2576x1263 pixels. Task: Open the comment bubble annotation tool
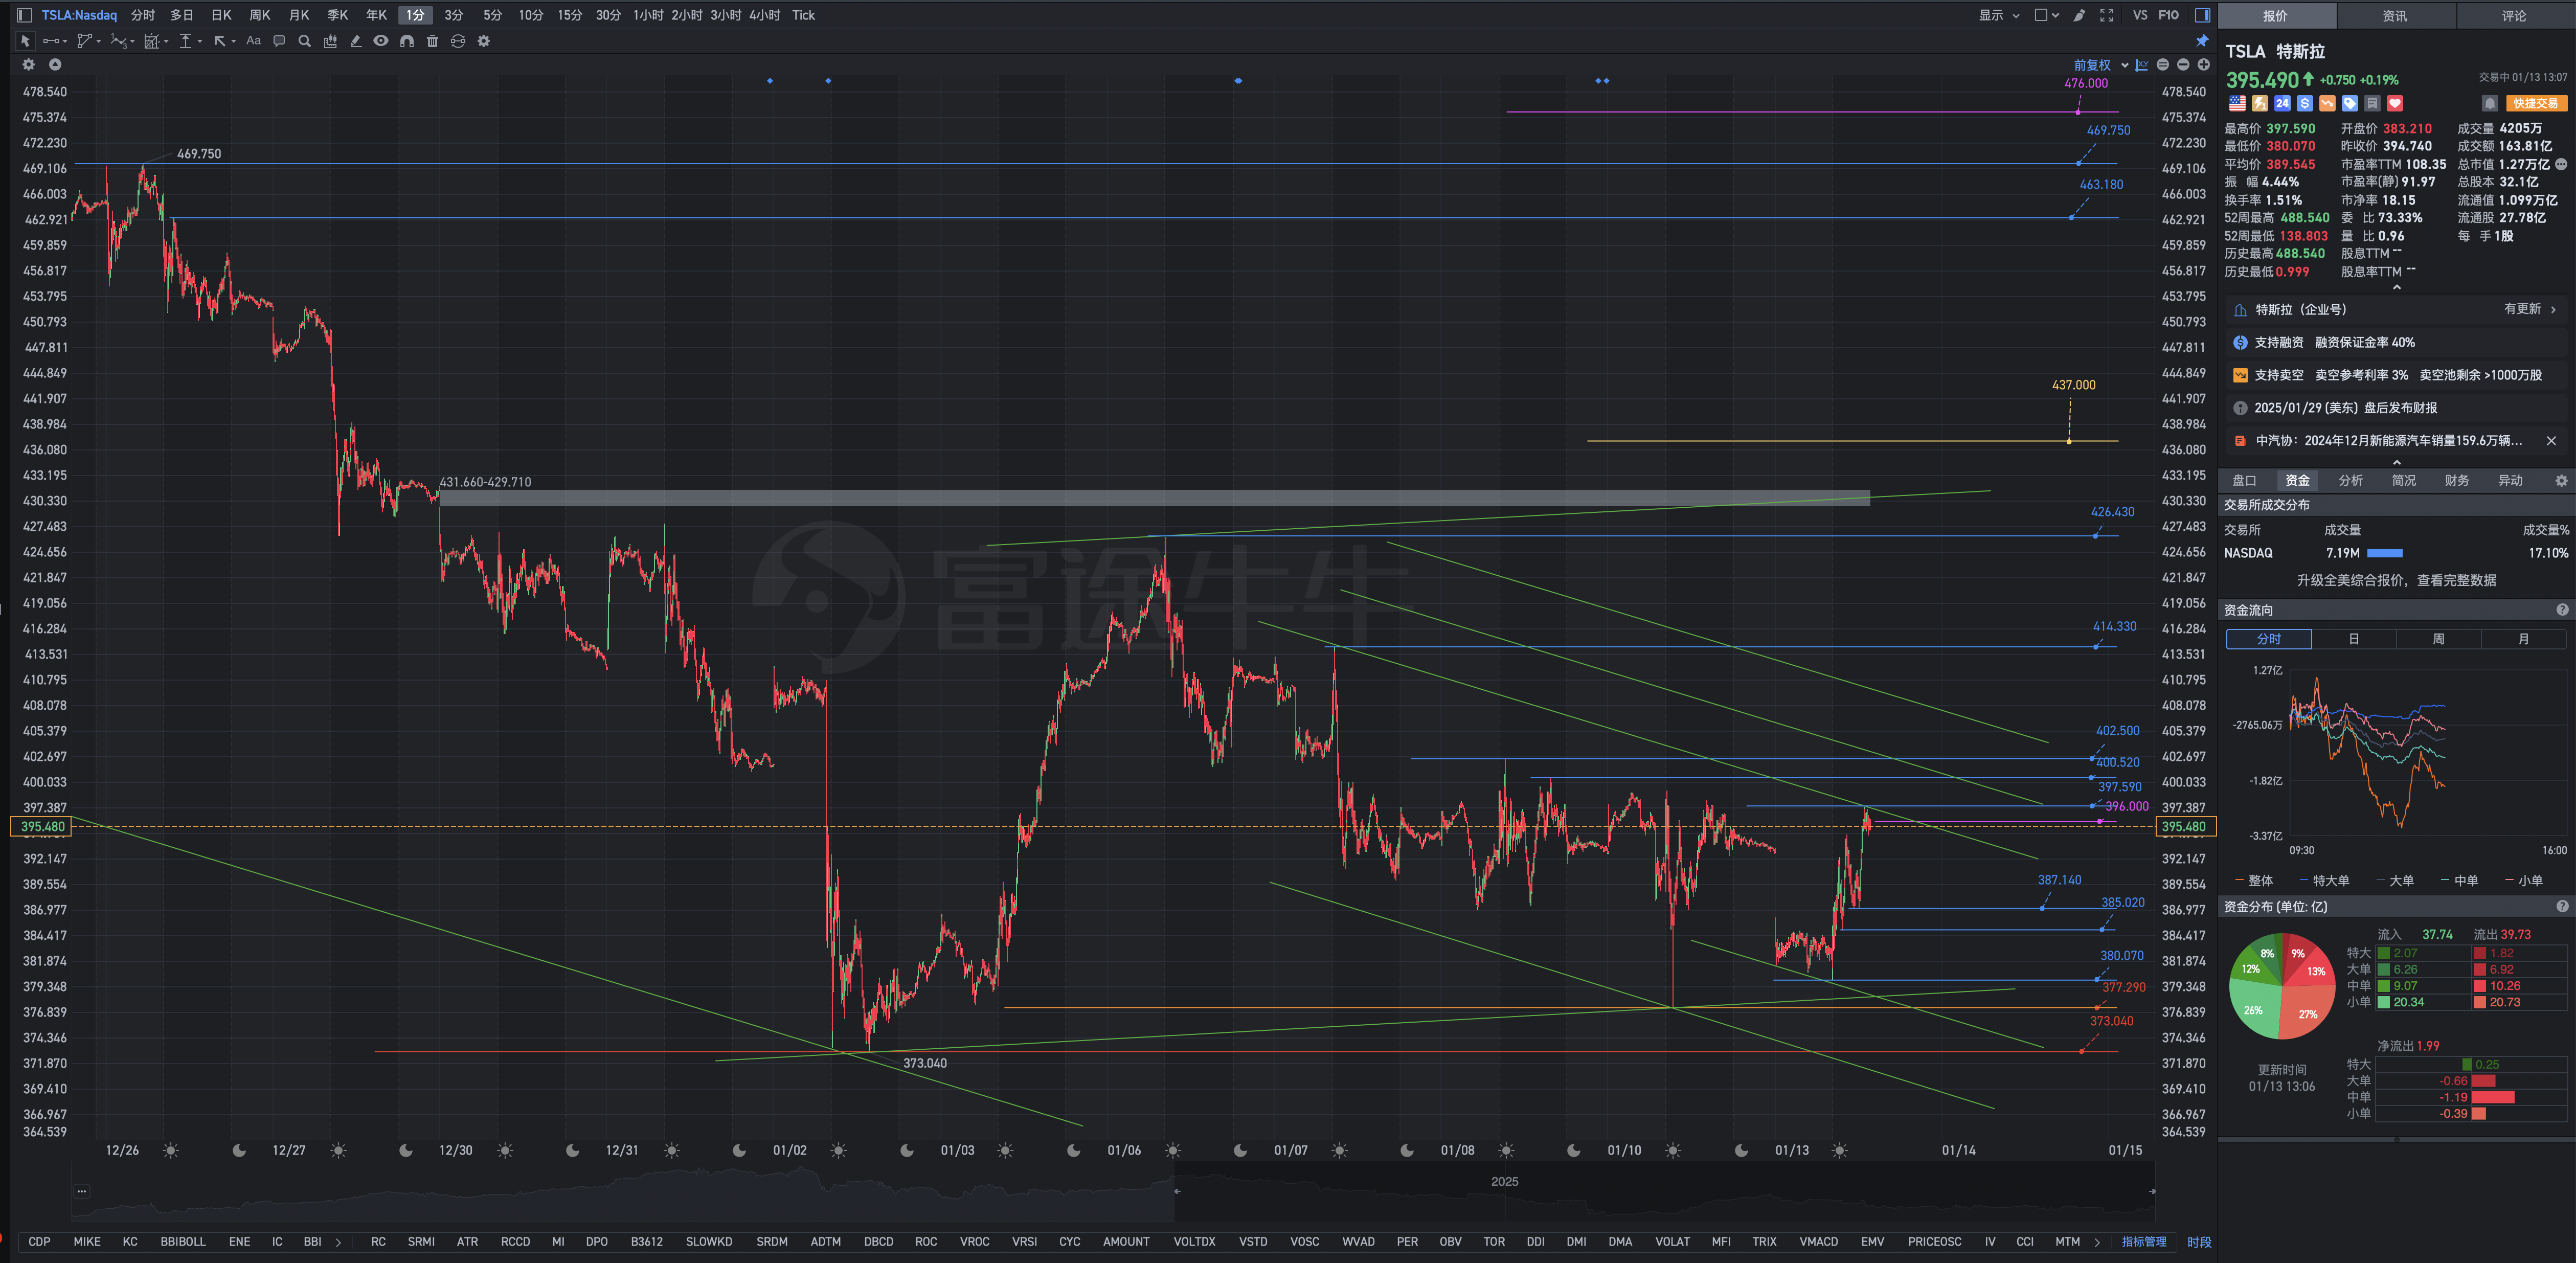tap(279, 41)
